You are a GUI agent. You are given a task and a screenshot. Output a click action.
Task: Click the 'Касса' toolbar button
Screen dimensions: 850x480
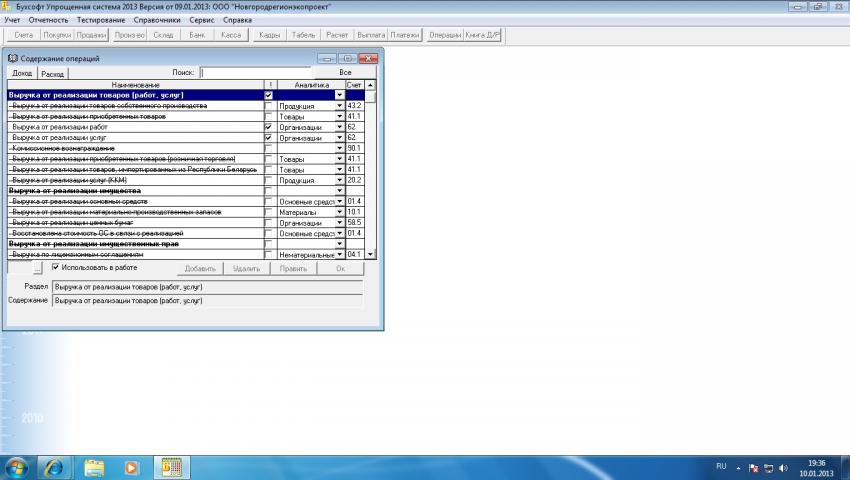pos(229,35)
